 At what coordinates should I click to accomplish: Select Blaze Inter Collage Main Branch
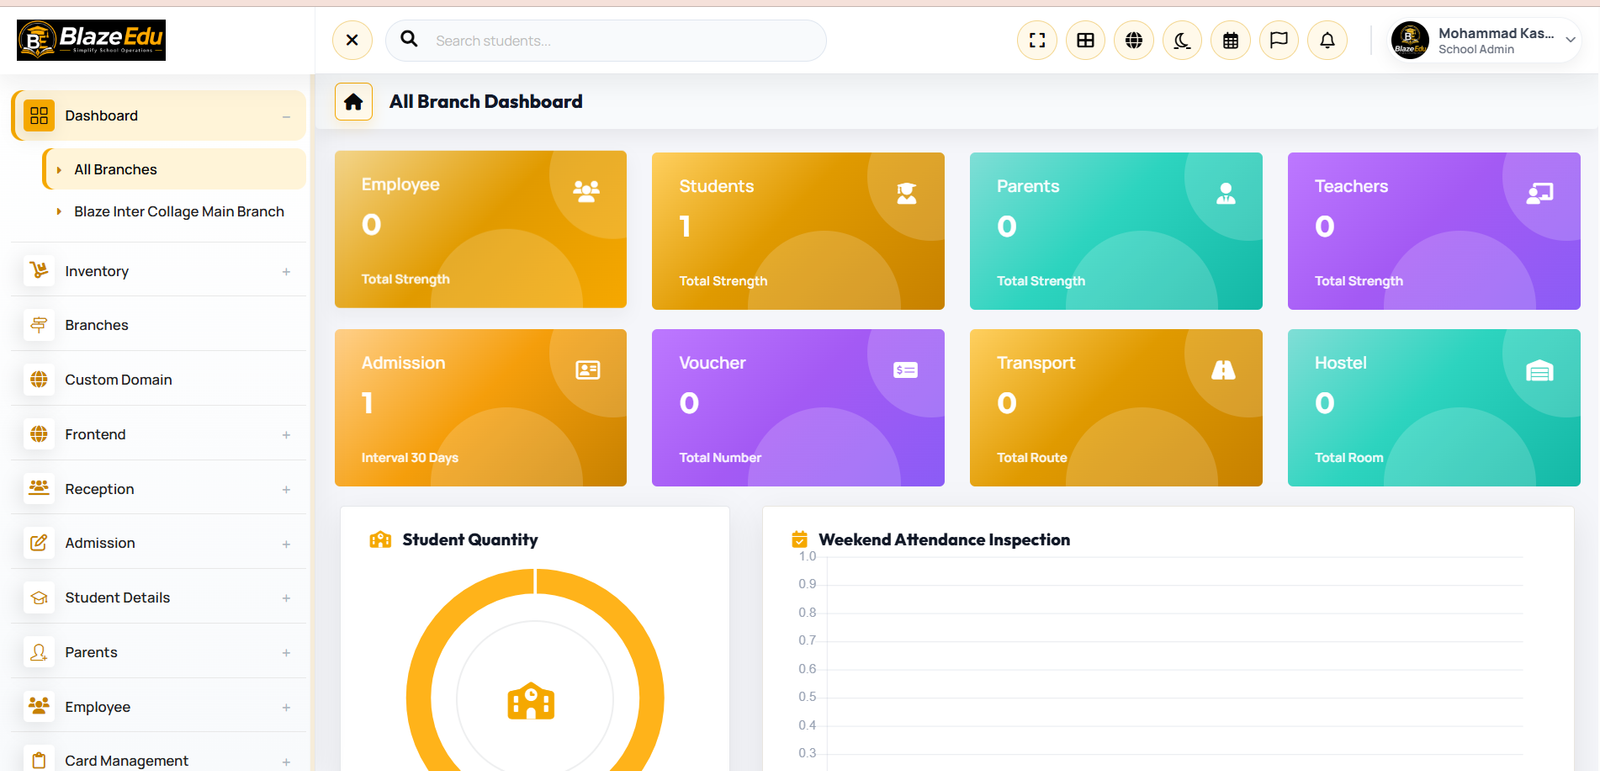click(179, 211)
